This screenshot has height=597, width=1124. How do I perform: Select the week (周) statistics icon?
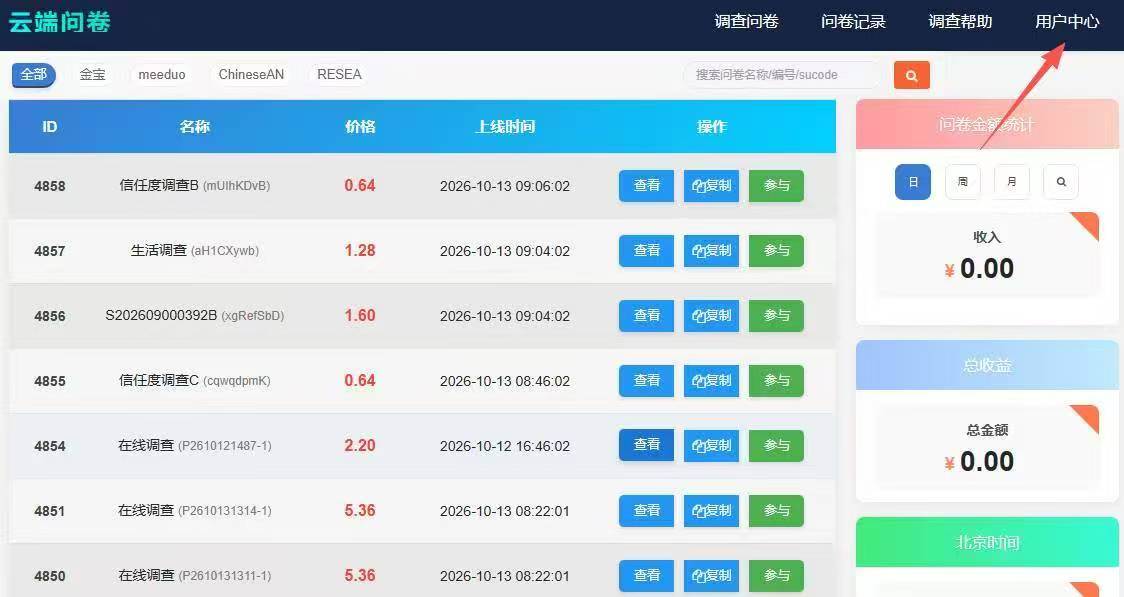[x=963, y=182]
